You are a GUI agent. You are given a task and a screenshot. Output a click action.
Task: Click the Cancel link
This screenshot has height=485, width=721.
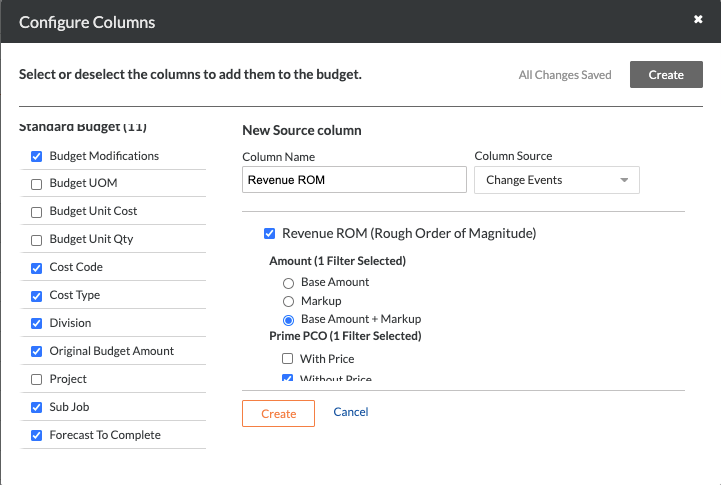click(351, 412)
